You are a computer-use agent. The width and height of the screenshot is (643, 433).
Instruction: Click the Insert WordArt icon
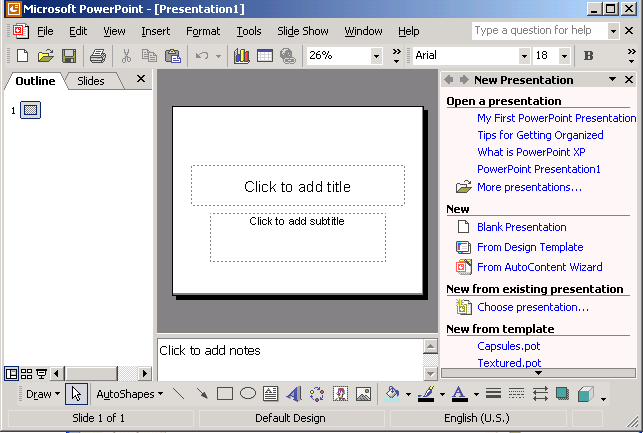click(x=294, y=394)
